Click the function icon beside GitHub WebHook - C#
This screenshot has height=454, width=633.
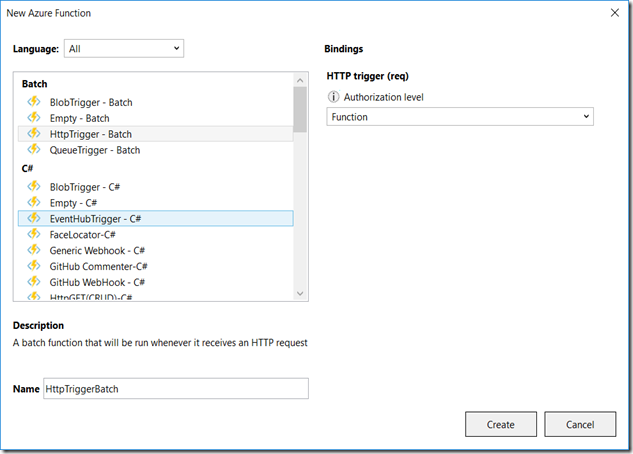(x=34, y=282)
